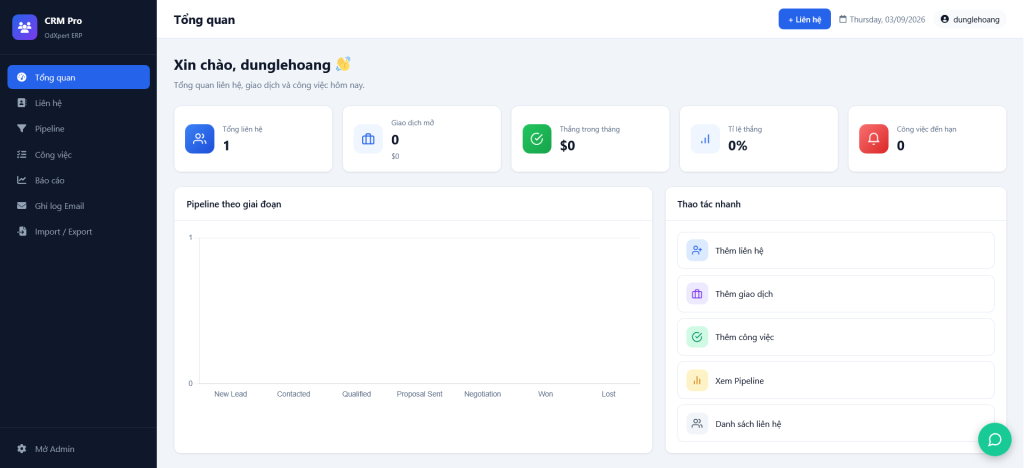Open the Mở Admin link
The image size is (1024, 468).
[78, 448]
